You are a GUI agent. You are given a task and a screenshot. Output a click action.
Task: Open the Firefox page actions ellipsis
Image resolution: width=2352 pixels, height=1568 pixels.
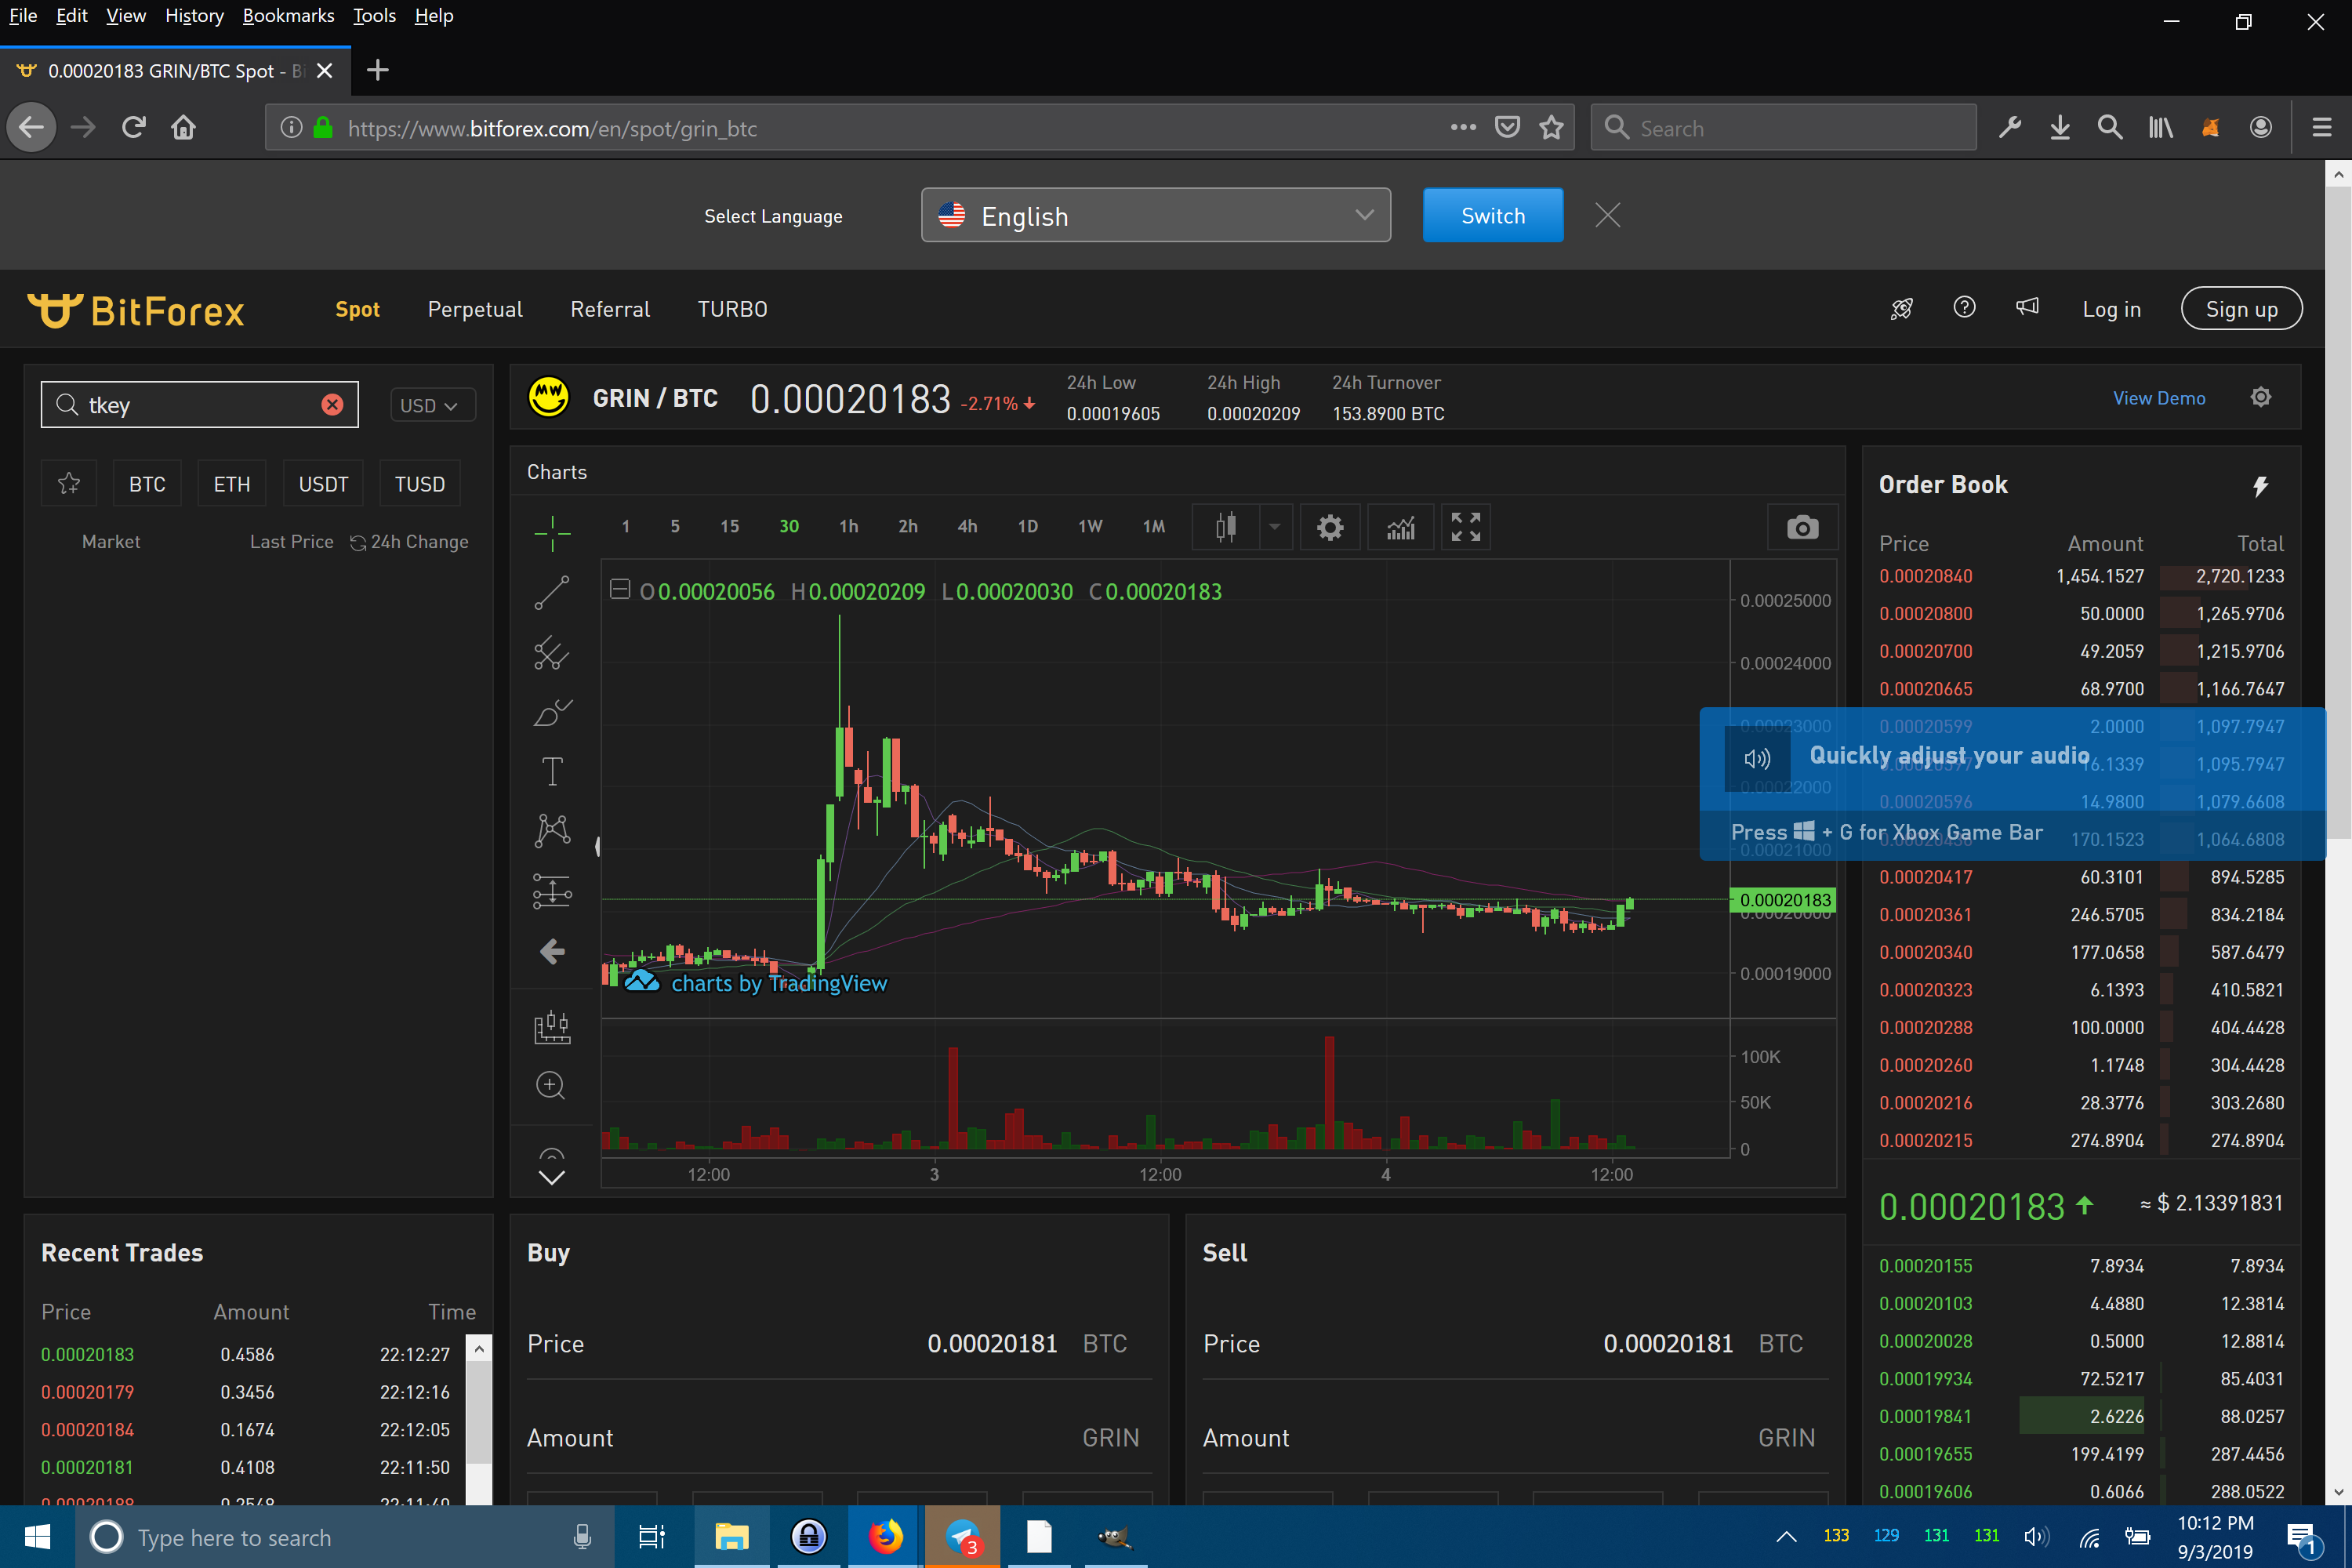pyautogui.click(x=1463, y=127)
